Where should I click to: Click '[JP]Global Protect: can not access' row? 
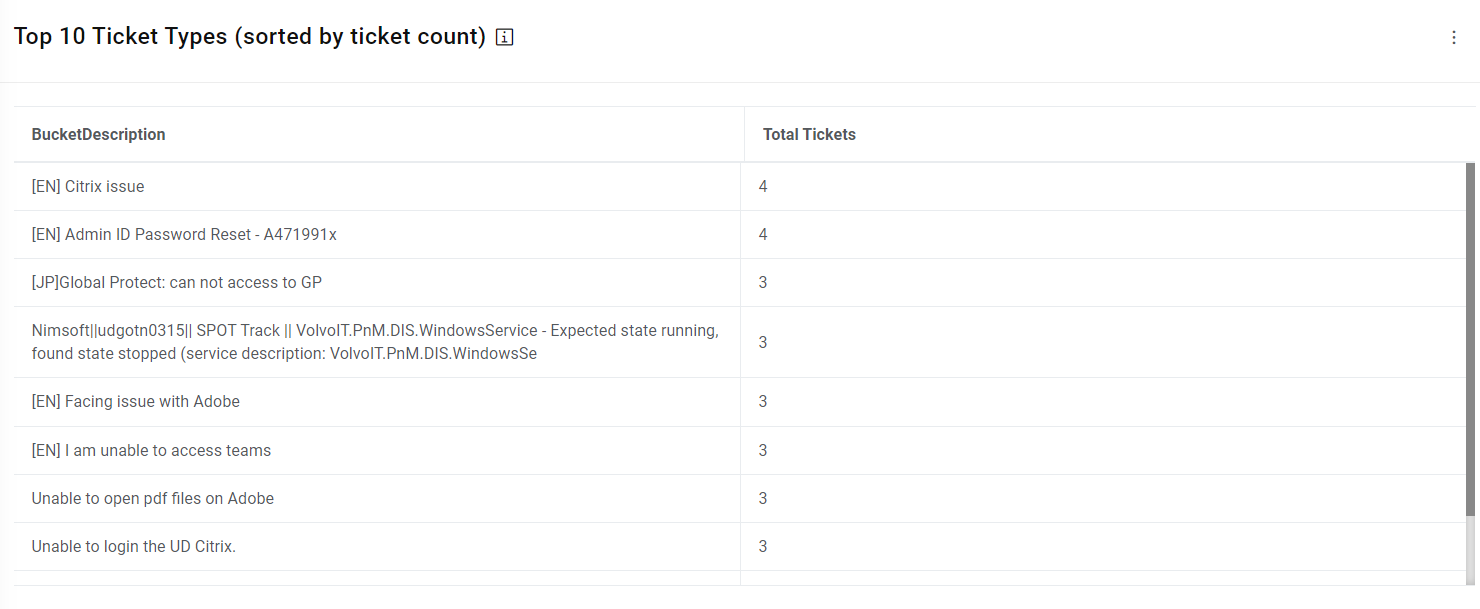pyautogui.click(x=177, y=283)
